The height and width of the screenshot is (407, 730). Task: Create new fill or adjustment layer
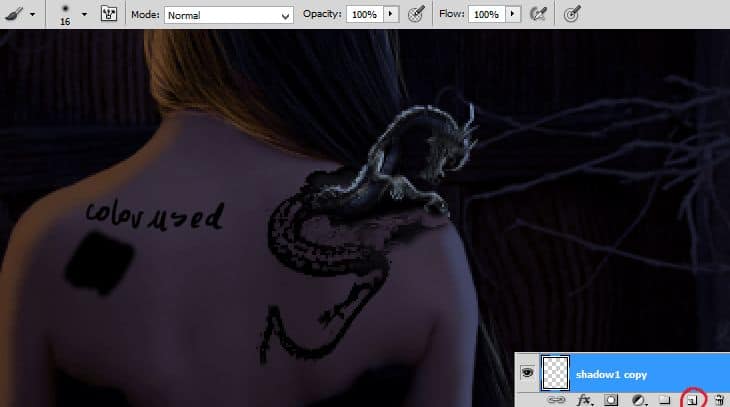pos(637,399)
